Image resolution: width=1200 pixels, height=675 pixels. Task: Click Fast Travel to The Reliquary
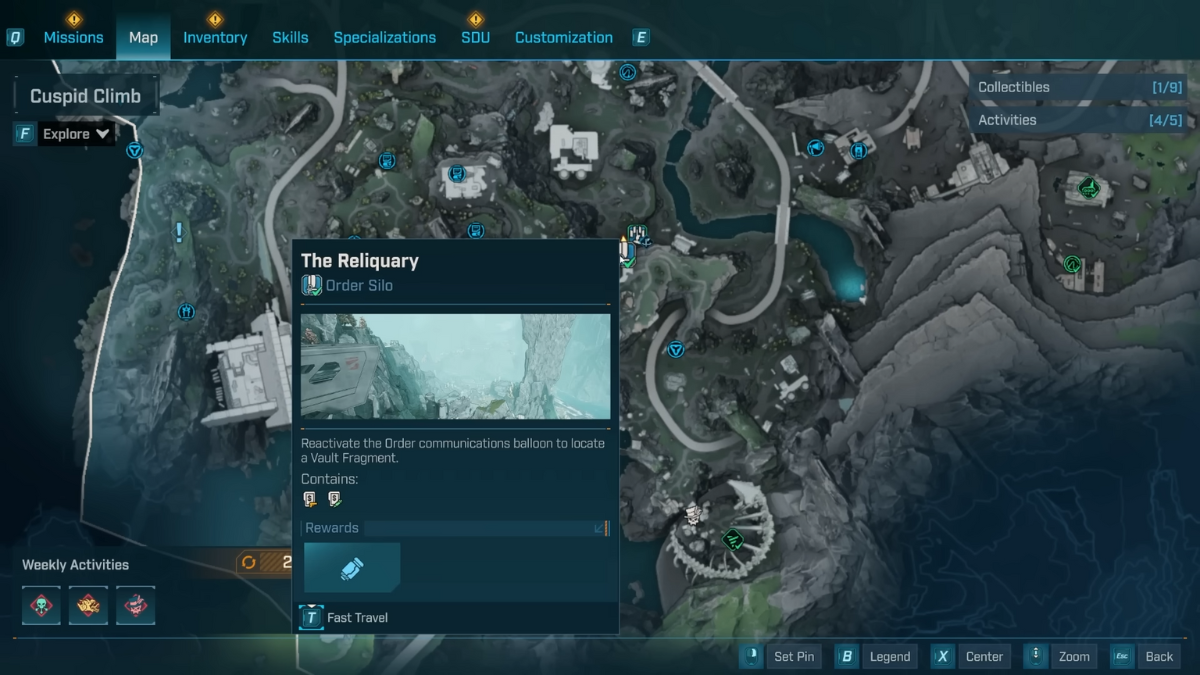[x=357, y=617]
